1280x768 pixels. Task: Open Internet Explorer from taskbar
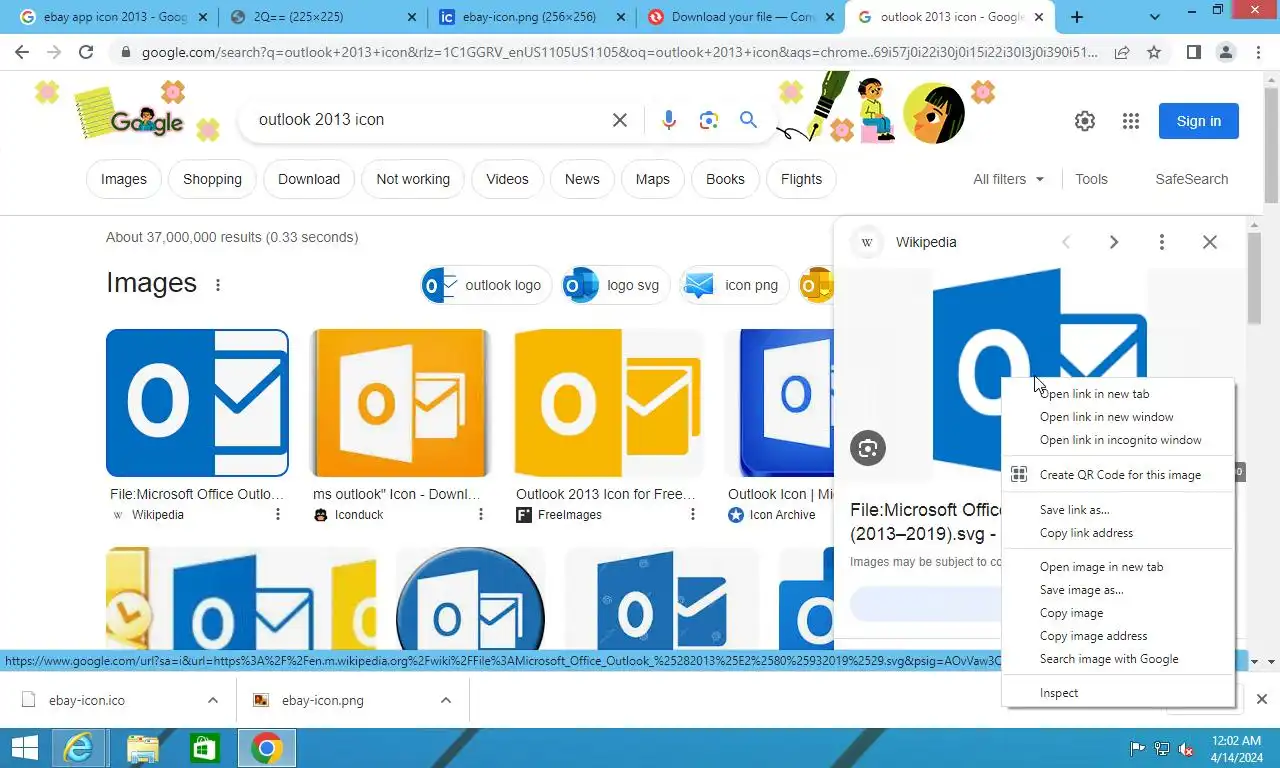pyautogui.click(x=80, y=748)
